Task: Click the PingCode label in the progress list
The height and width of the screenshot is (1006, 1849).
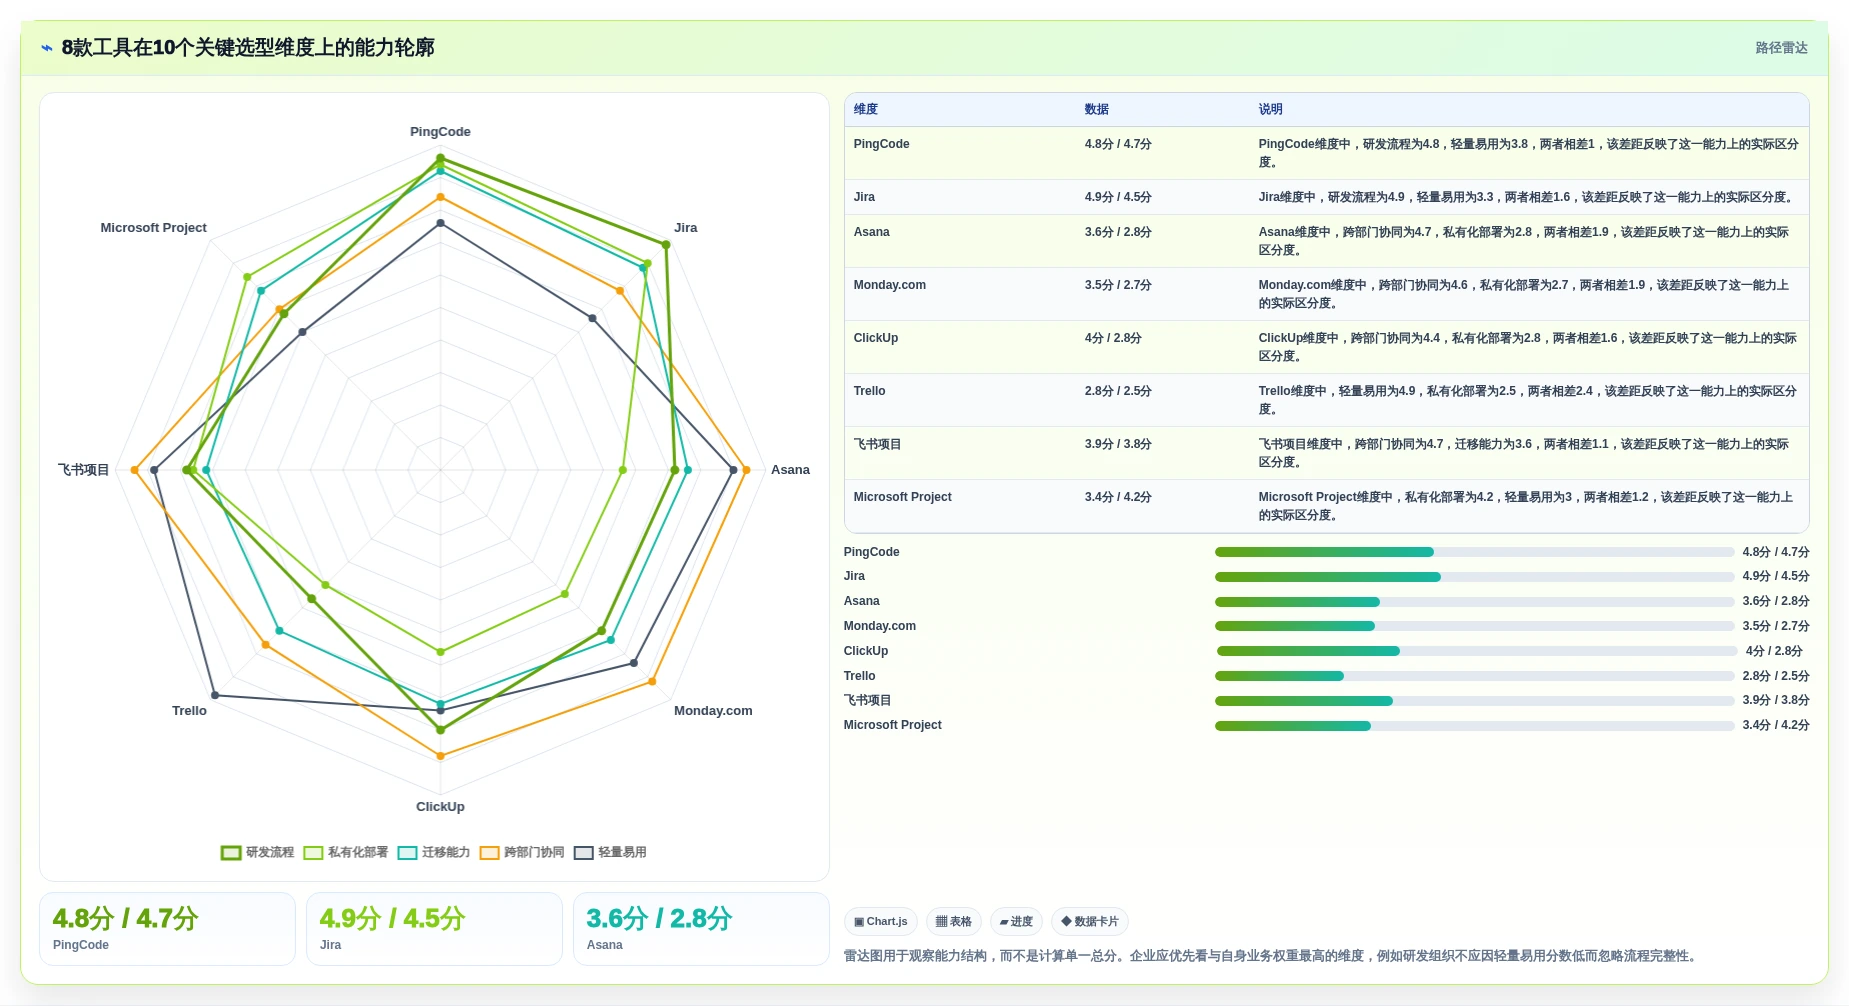Action: tap(871, 552)
